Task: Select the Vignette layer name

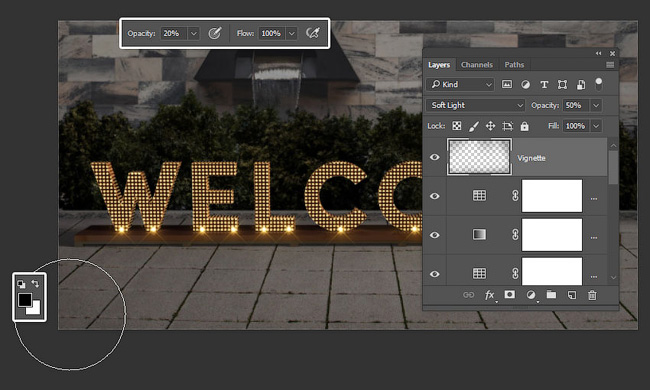Action: 531,158
